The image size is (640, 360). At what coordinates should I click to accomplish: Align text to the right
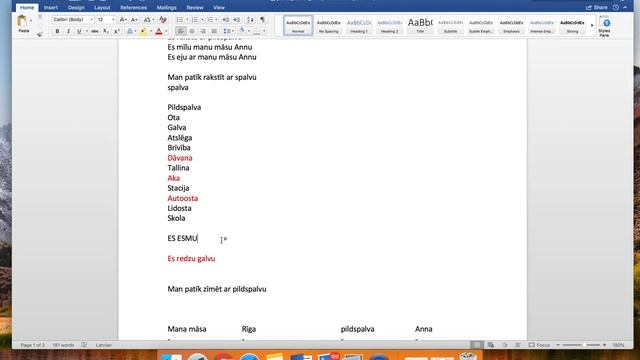(x=203, y=31)
